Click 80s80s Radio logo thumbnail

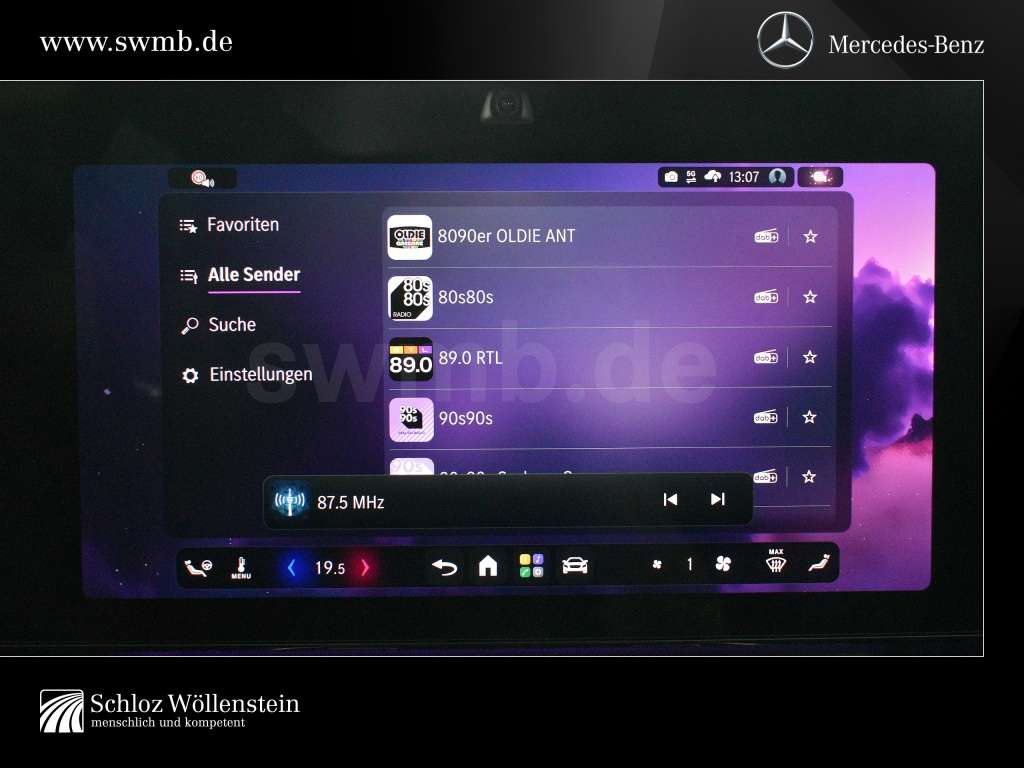click(x=410, y=298)
